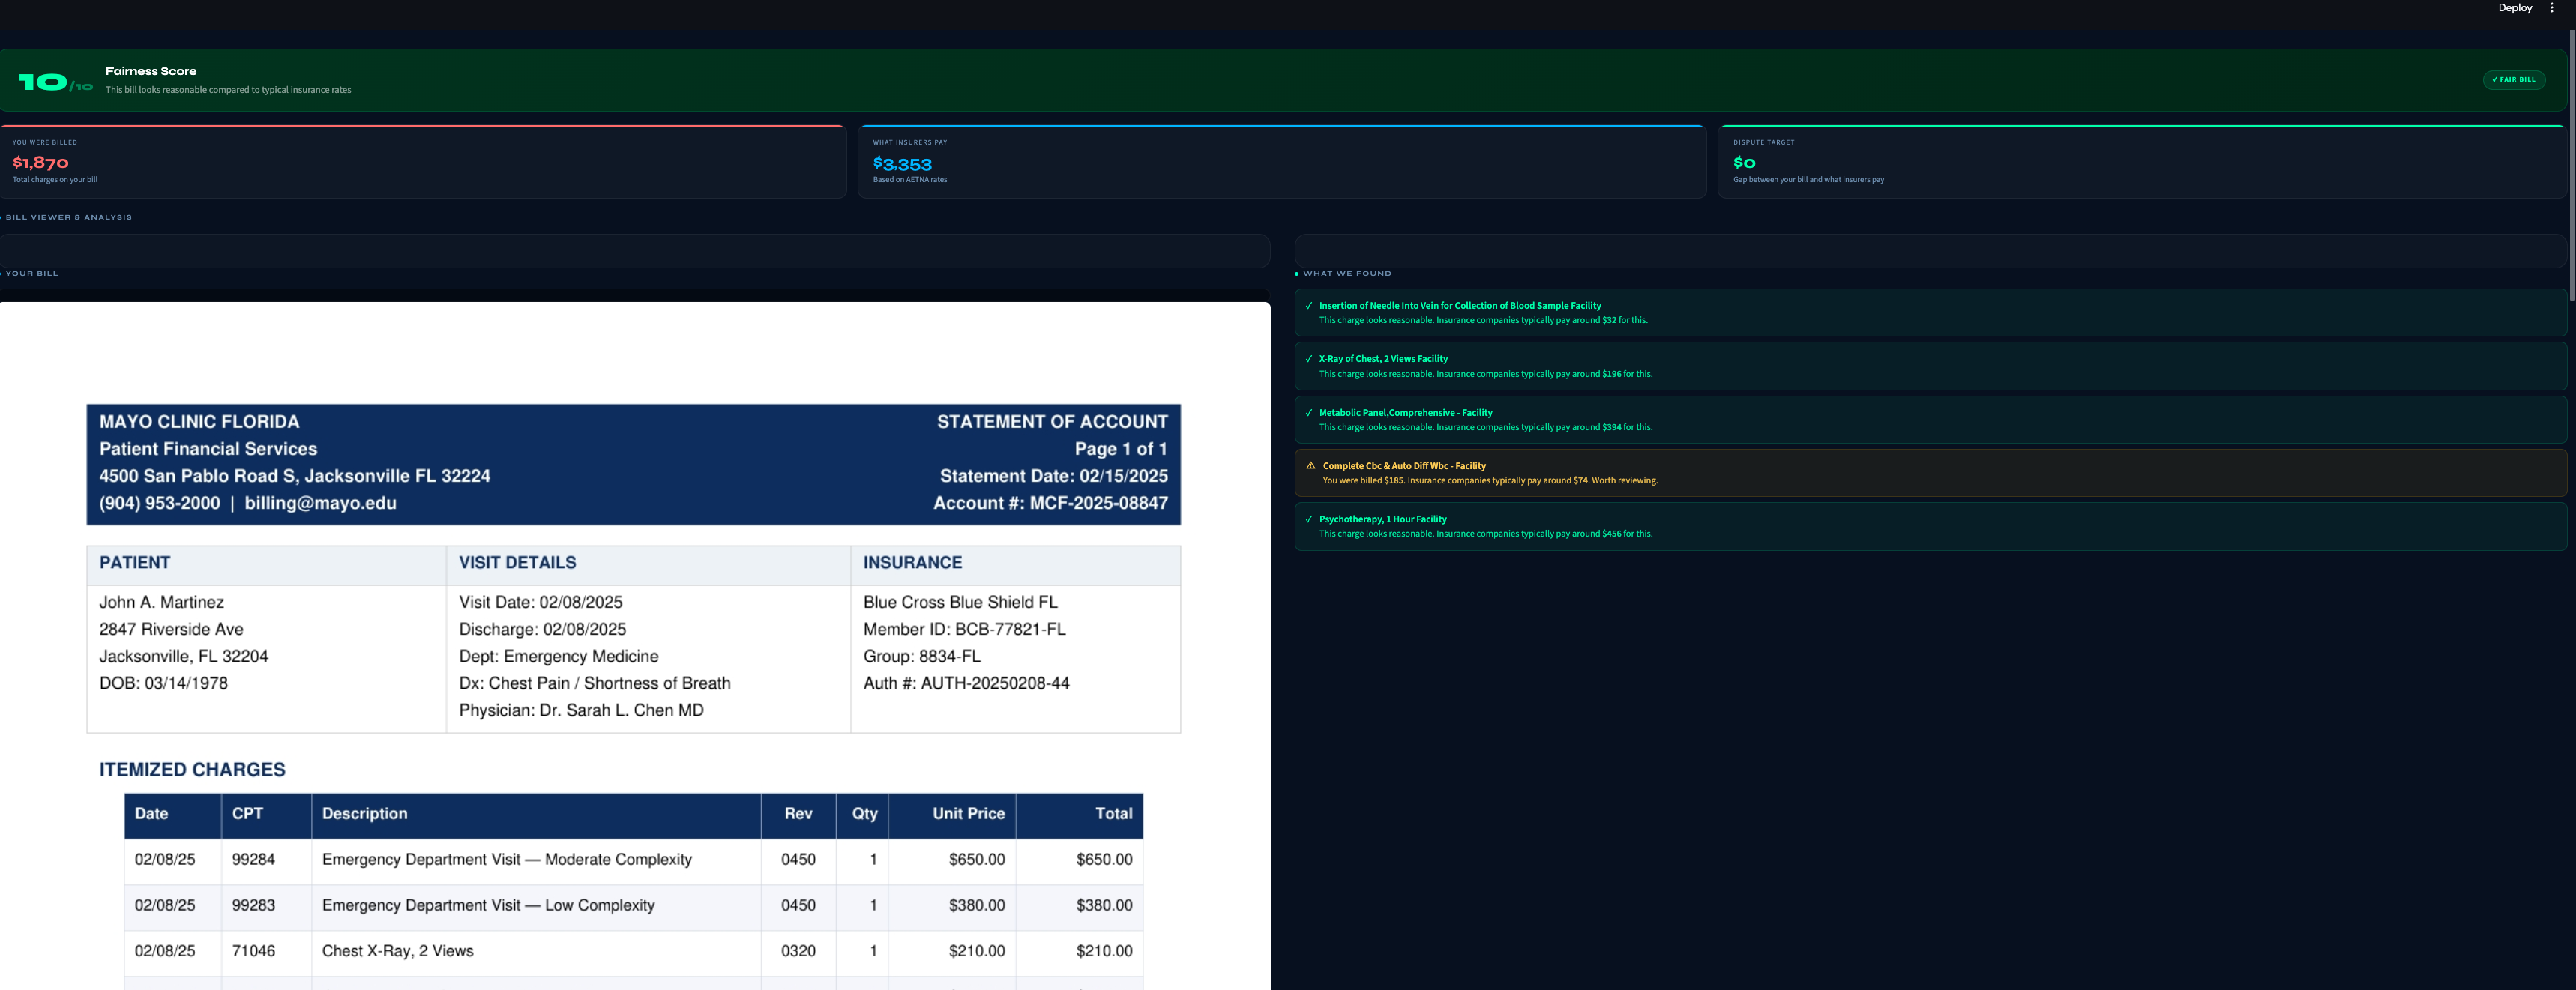Click the billing@mayo.edu email on bill
This screenshot has height=990, width=2576.
coord(320,504)
